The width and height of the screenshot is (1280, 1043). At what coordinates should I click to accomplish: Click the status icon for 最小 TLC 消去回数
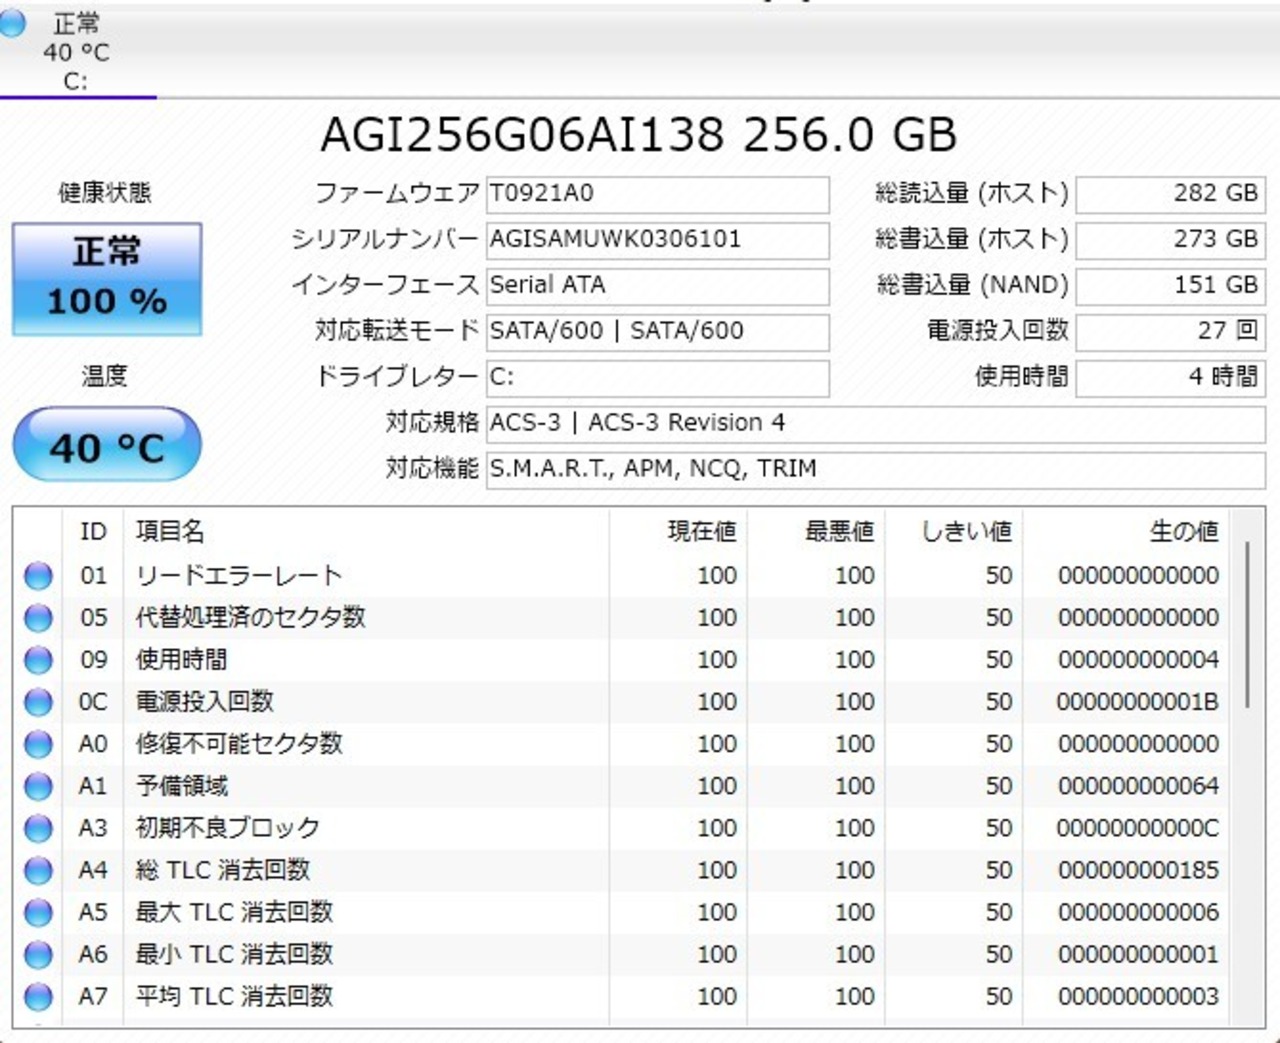pos(38,954)
